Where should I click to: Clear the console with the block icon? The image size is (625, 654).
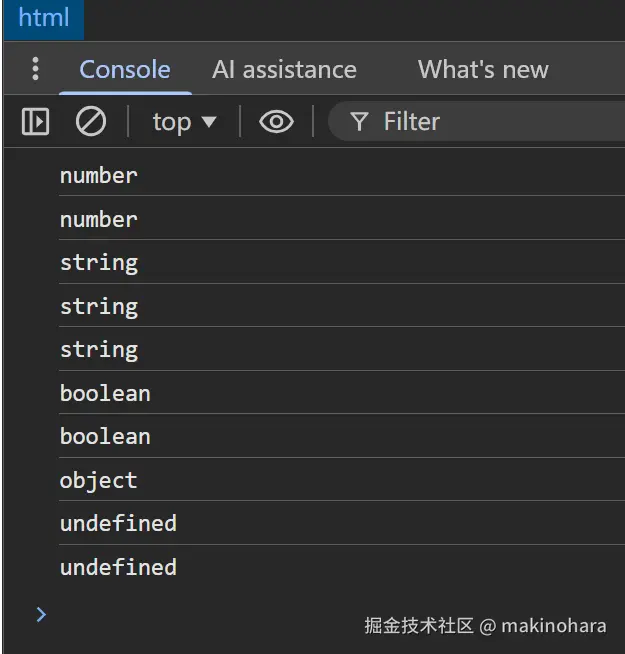(x=91, y=122)
